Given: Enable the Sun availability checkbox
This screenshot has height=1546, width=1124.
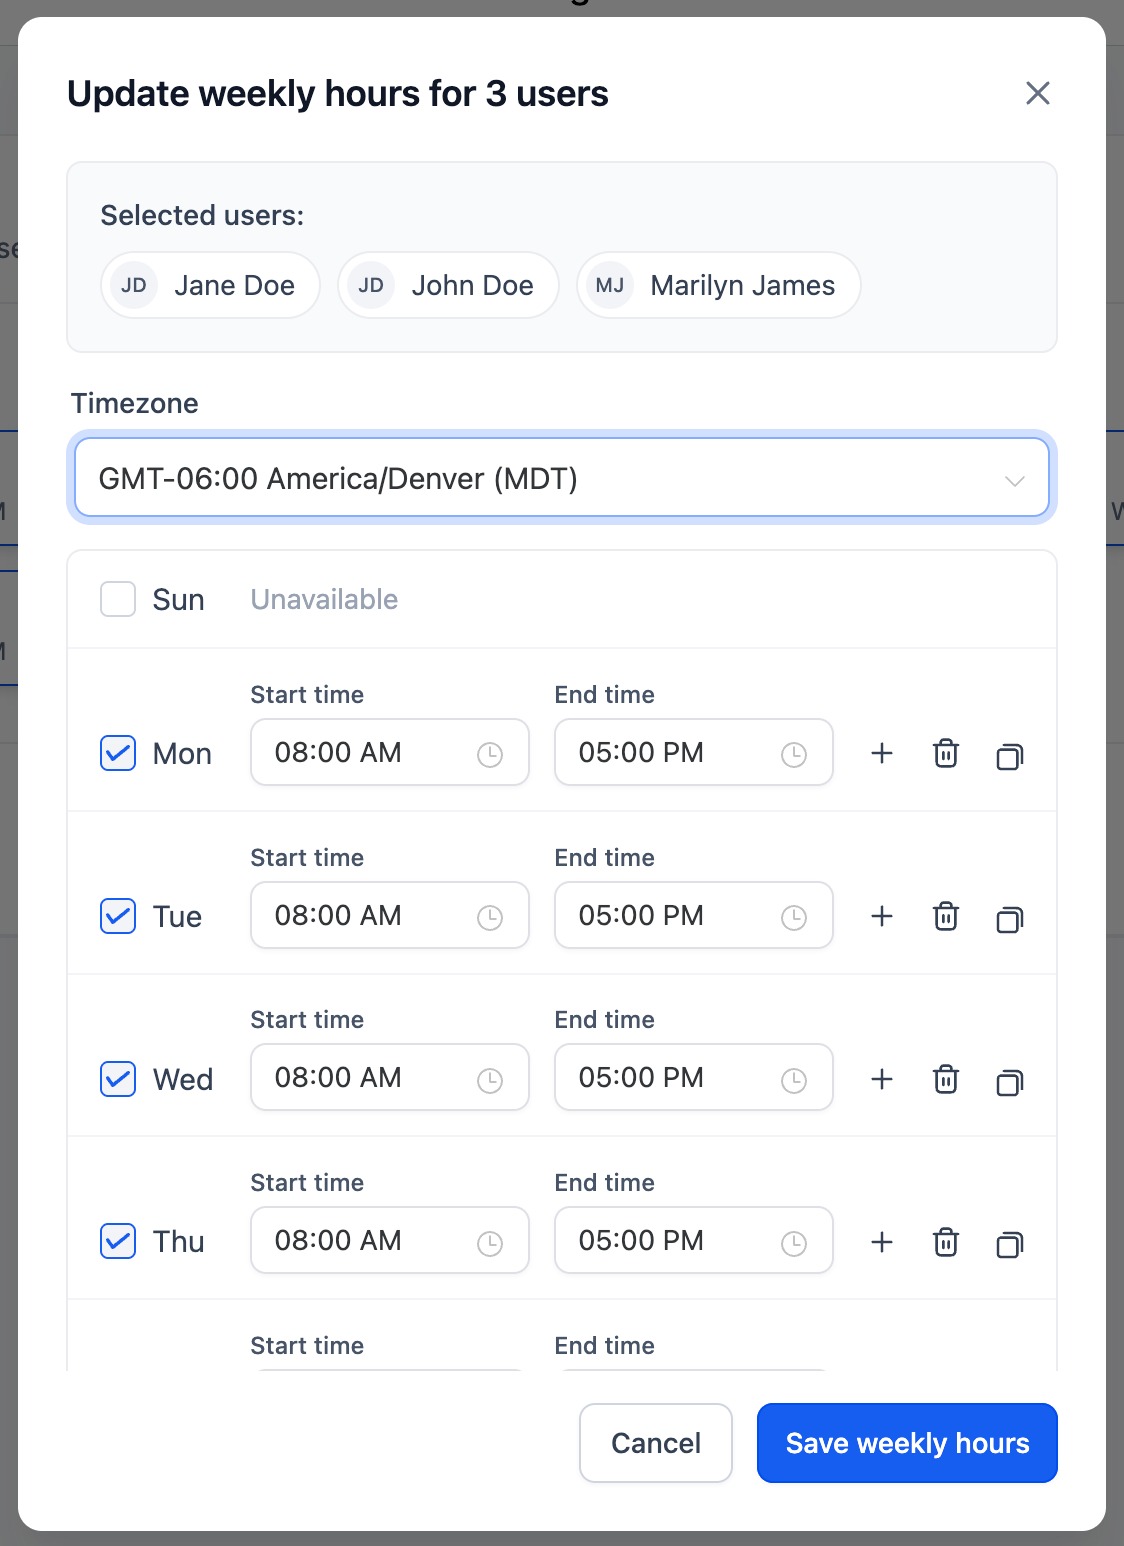Looking at the screenshot, I should coord(118,599).
